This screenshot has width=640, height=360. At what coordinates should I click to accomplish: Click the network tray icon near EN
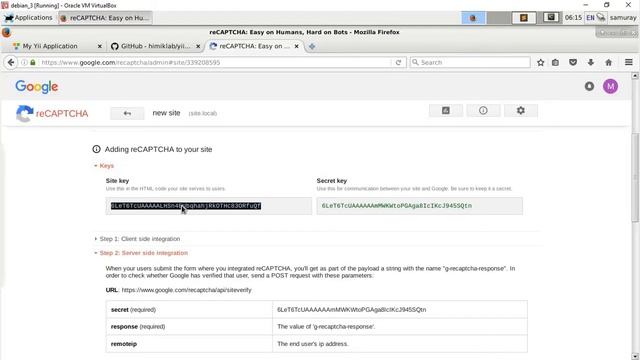tap(601, 17)
